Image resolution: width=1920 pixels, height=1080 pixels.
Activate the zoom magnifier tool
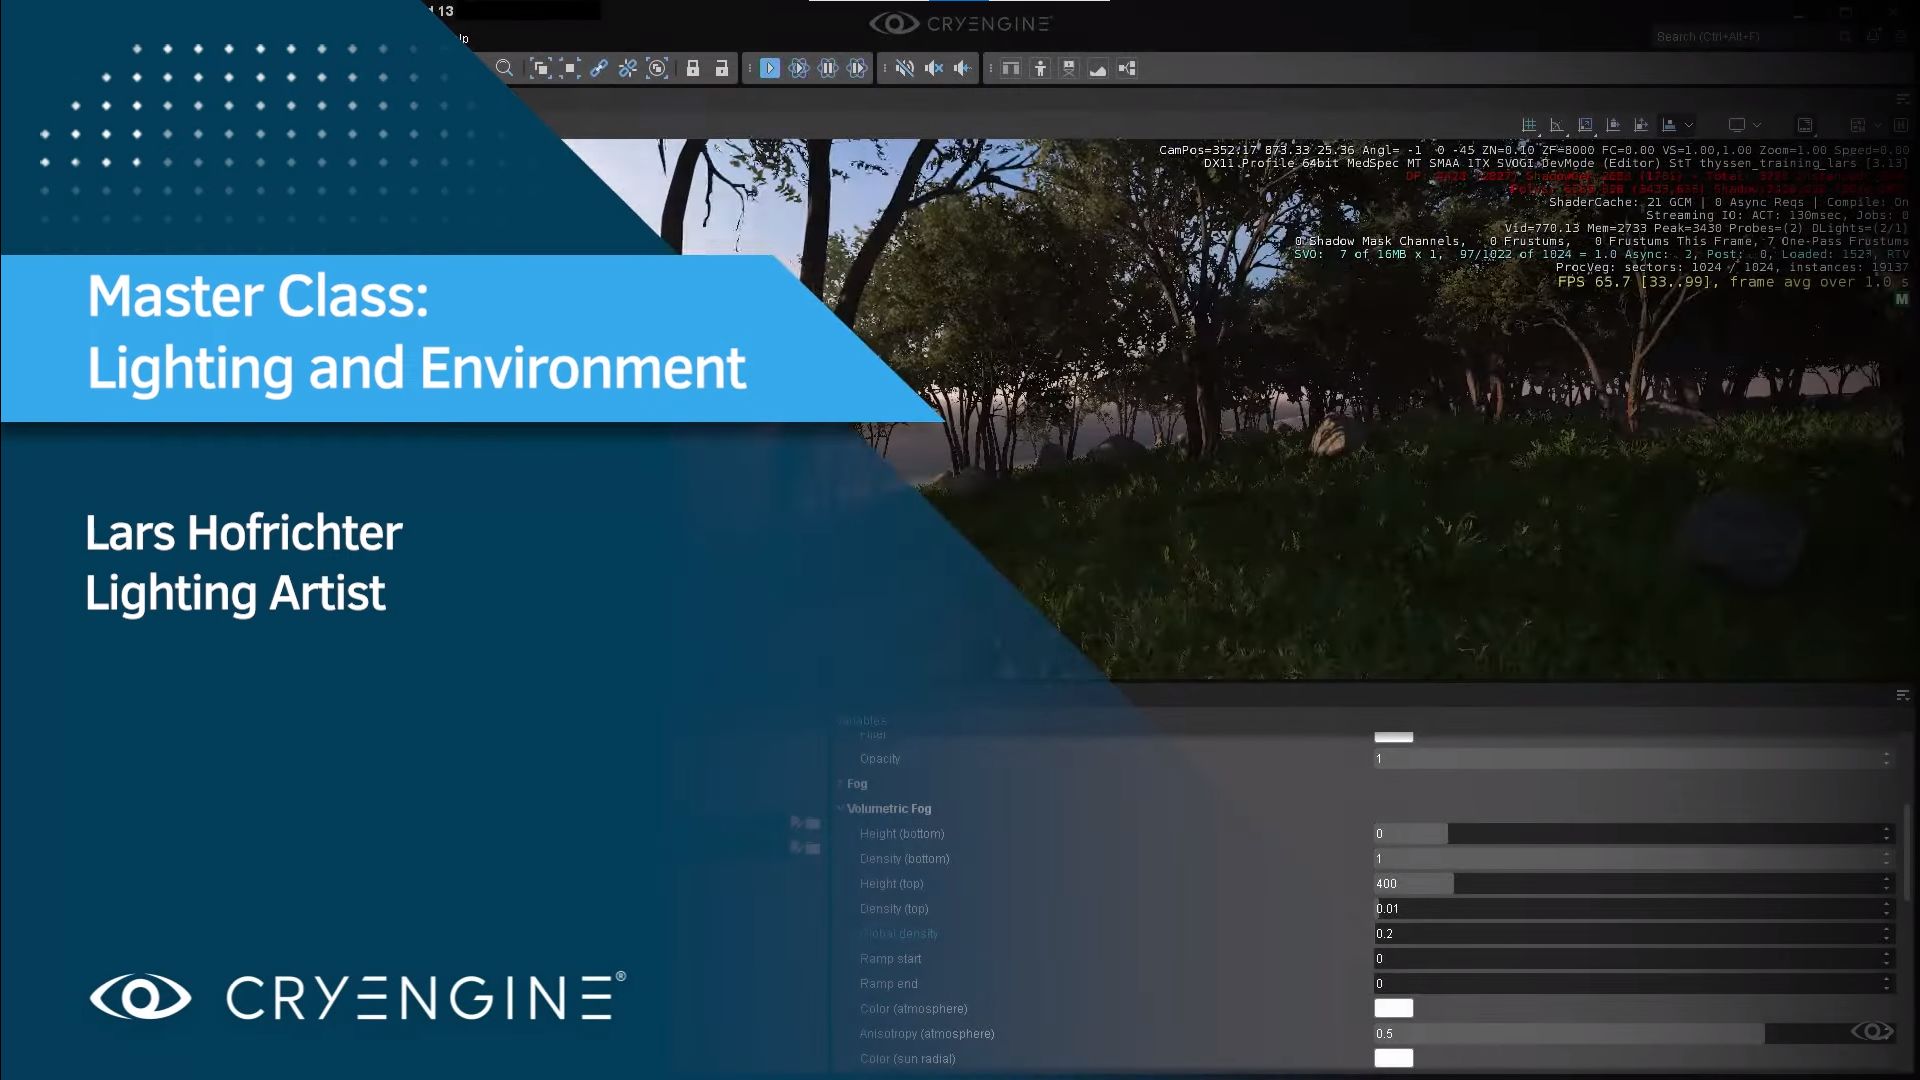coord(505,68)
